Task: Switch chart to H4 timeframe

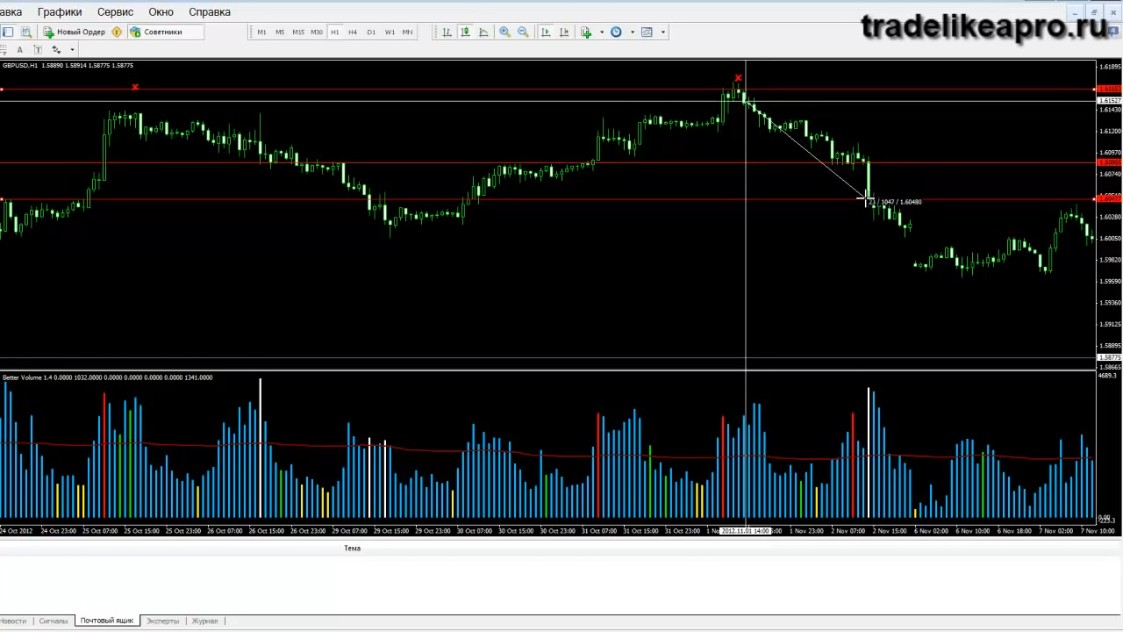Action: click(352, 32)
